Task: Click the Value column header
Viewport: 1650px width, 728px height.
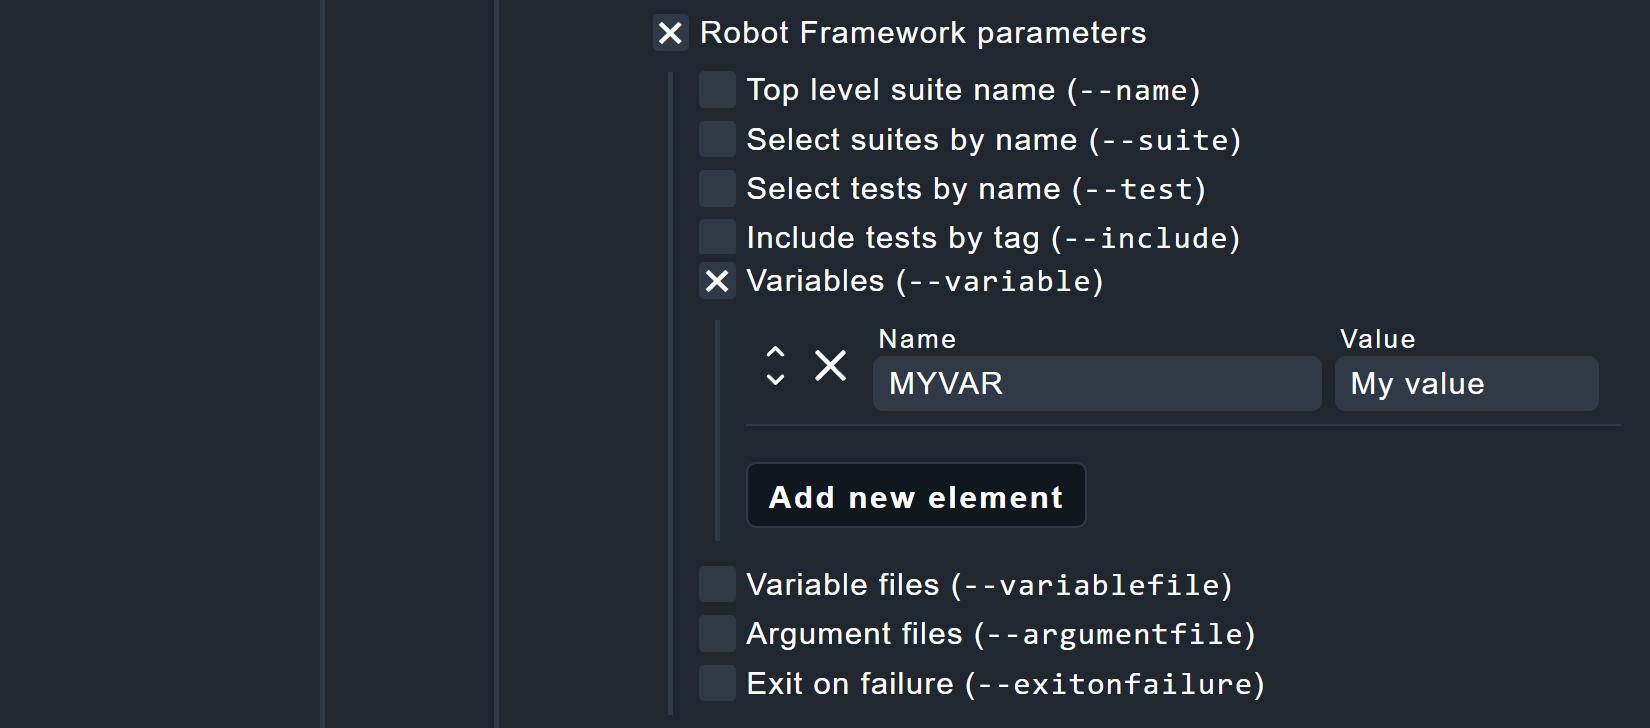Action: click(x=1377, y=339)
